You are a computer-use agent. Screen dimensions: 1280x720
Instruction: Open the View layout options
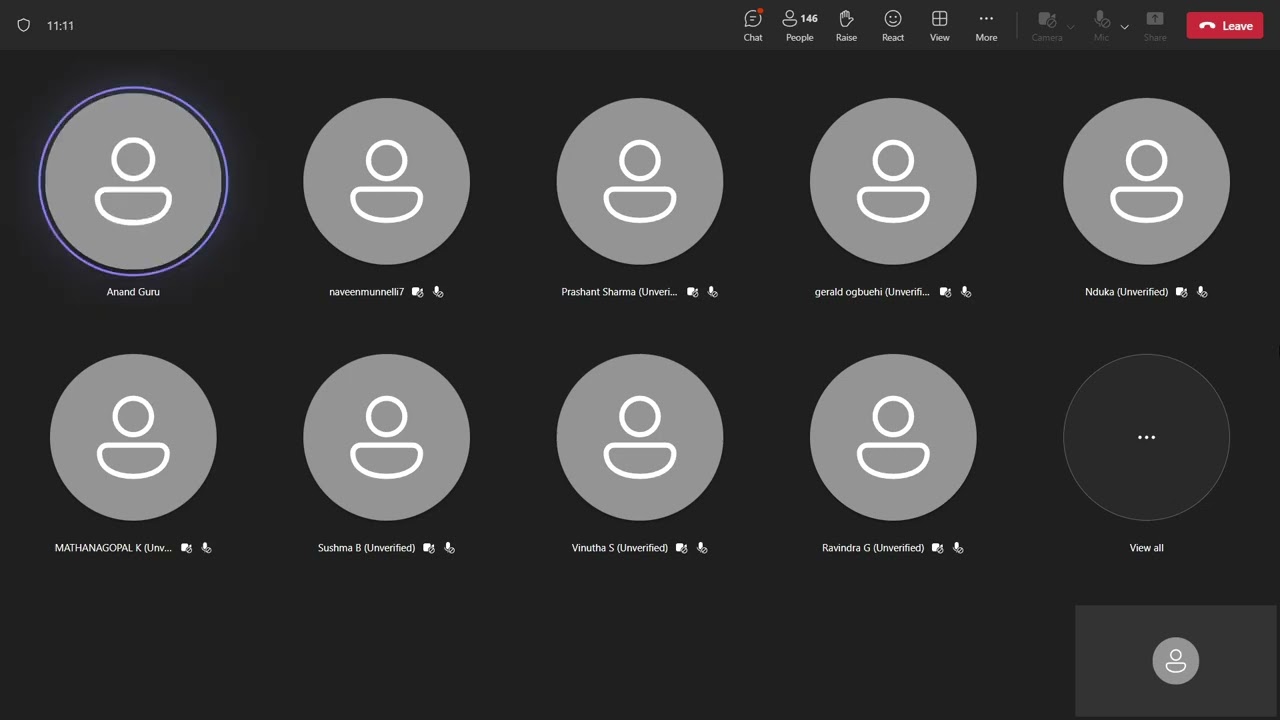click(x=940, y=26)
